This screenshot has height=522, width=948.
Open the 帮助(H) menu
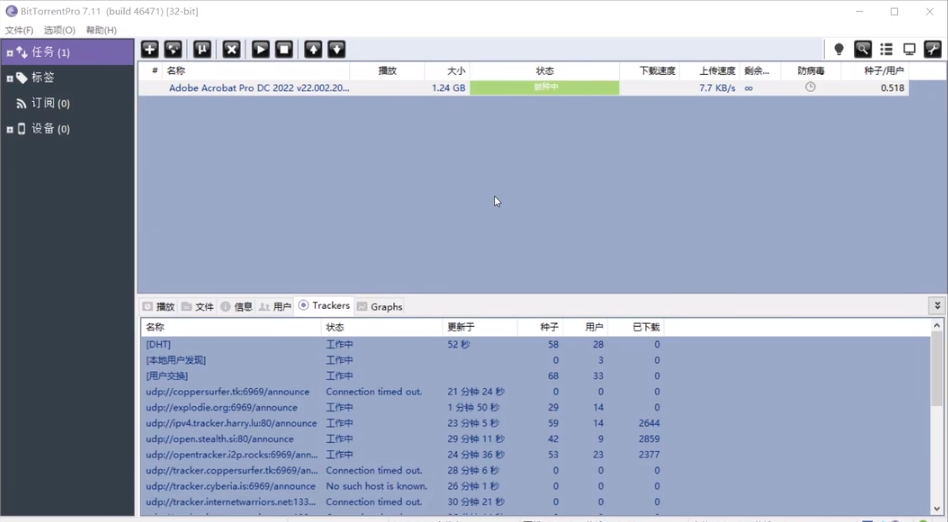pos(101,30)
